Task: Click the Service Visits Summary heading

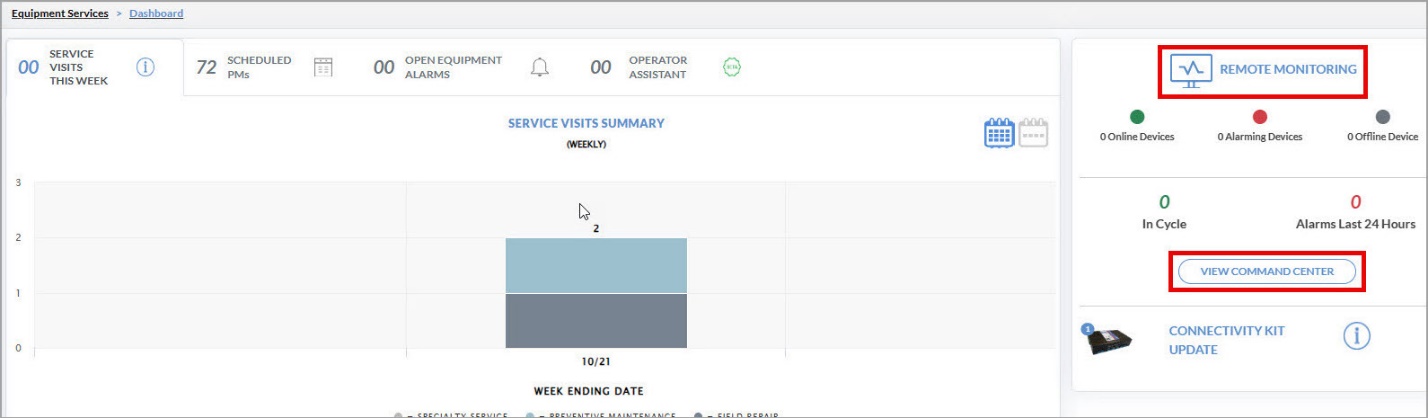Action: click(586, 124)
